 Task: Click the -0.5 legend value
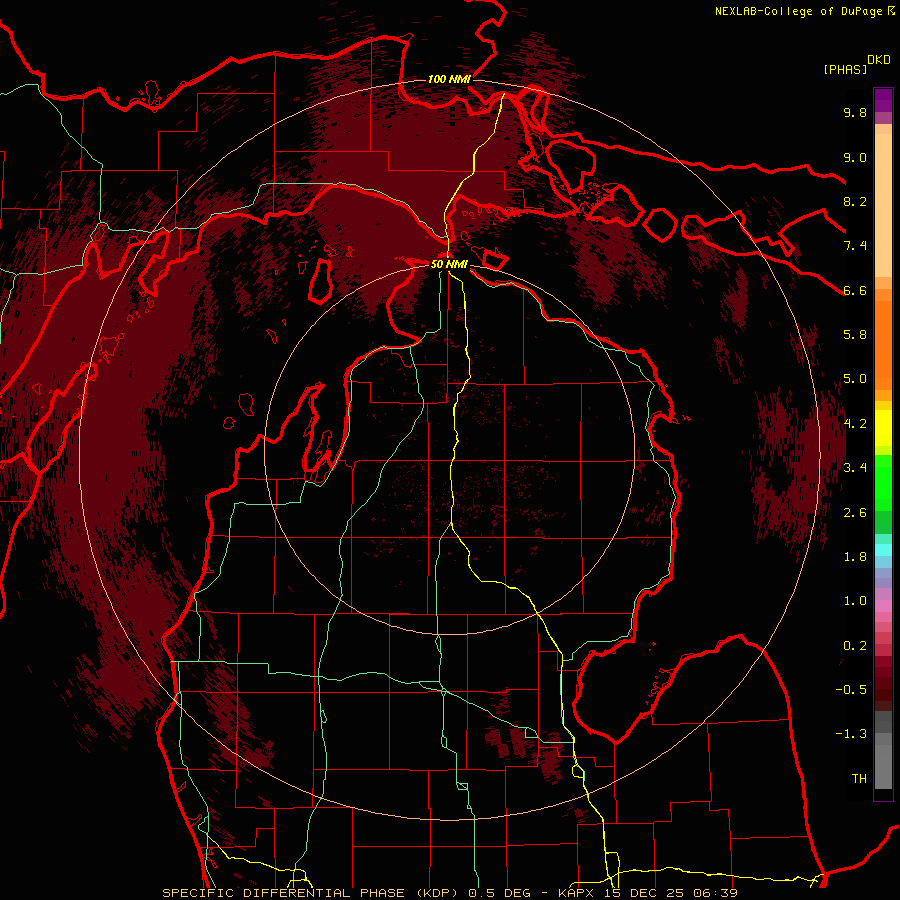click(851, 690)
